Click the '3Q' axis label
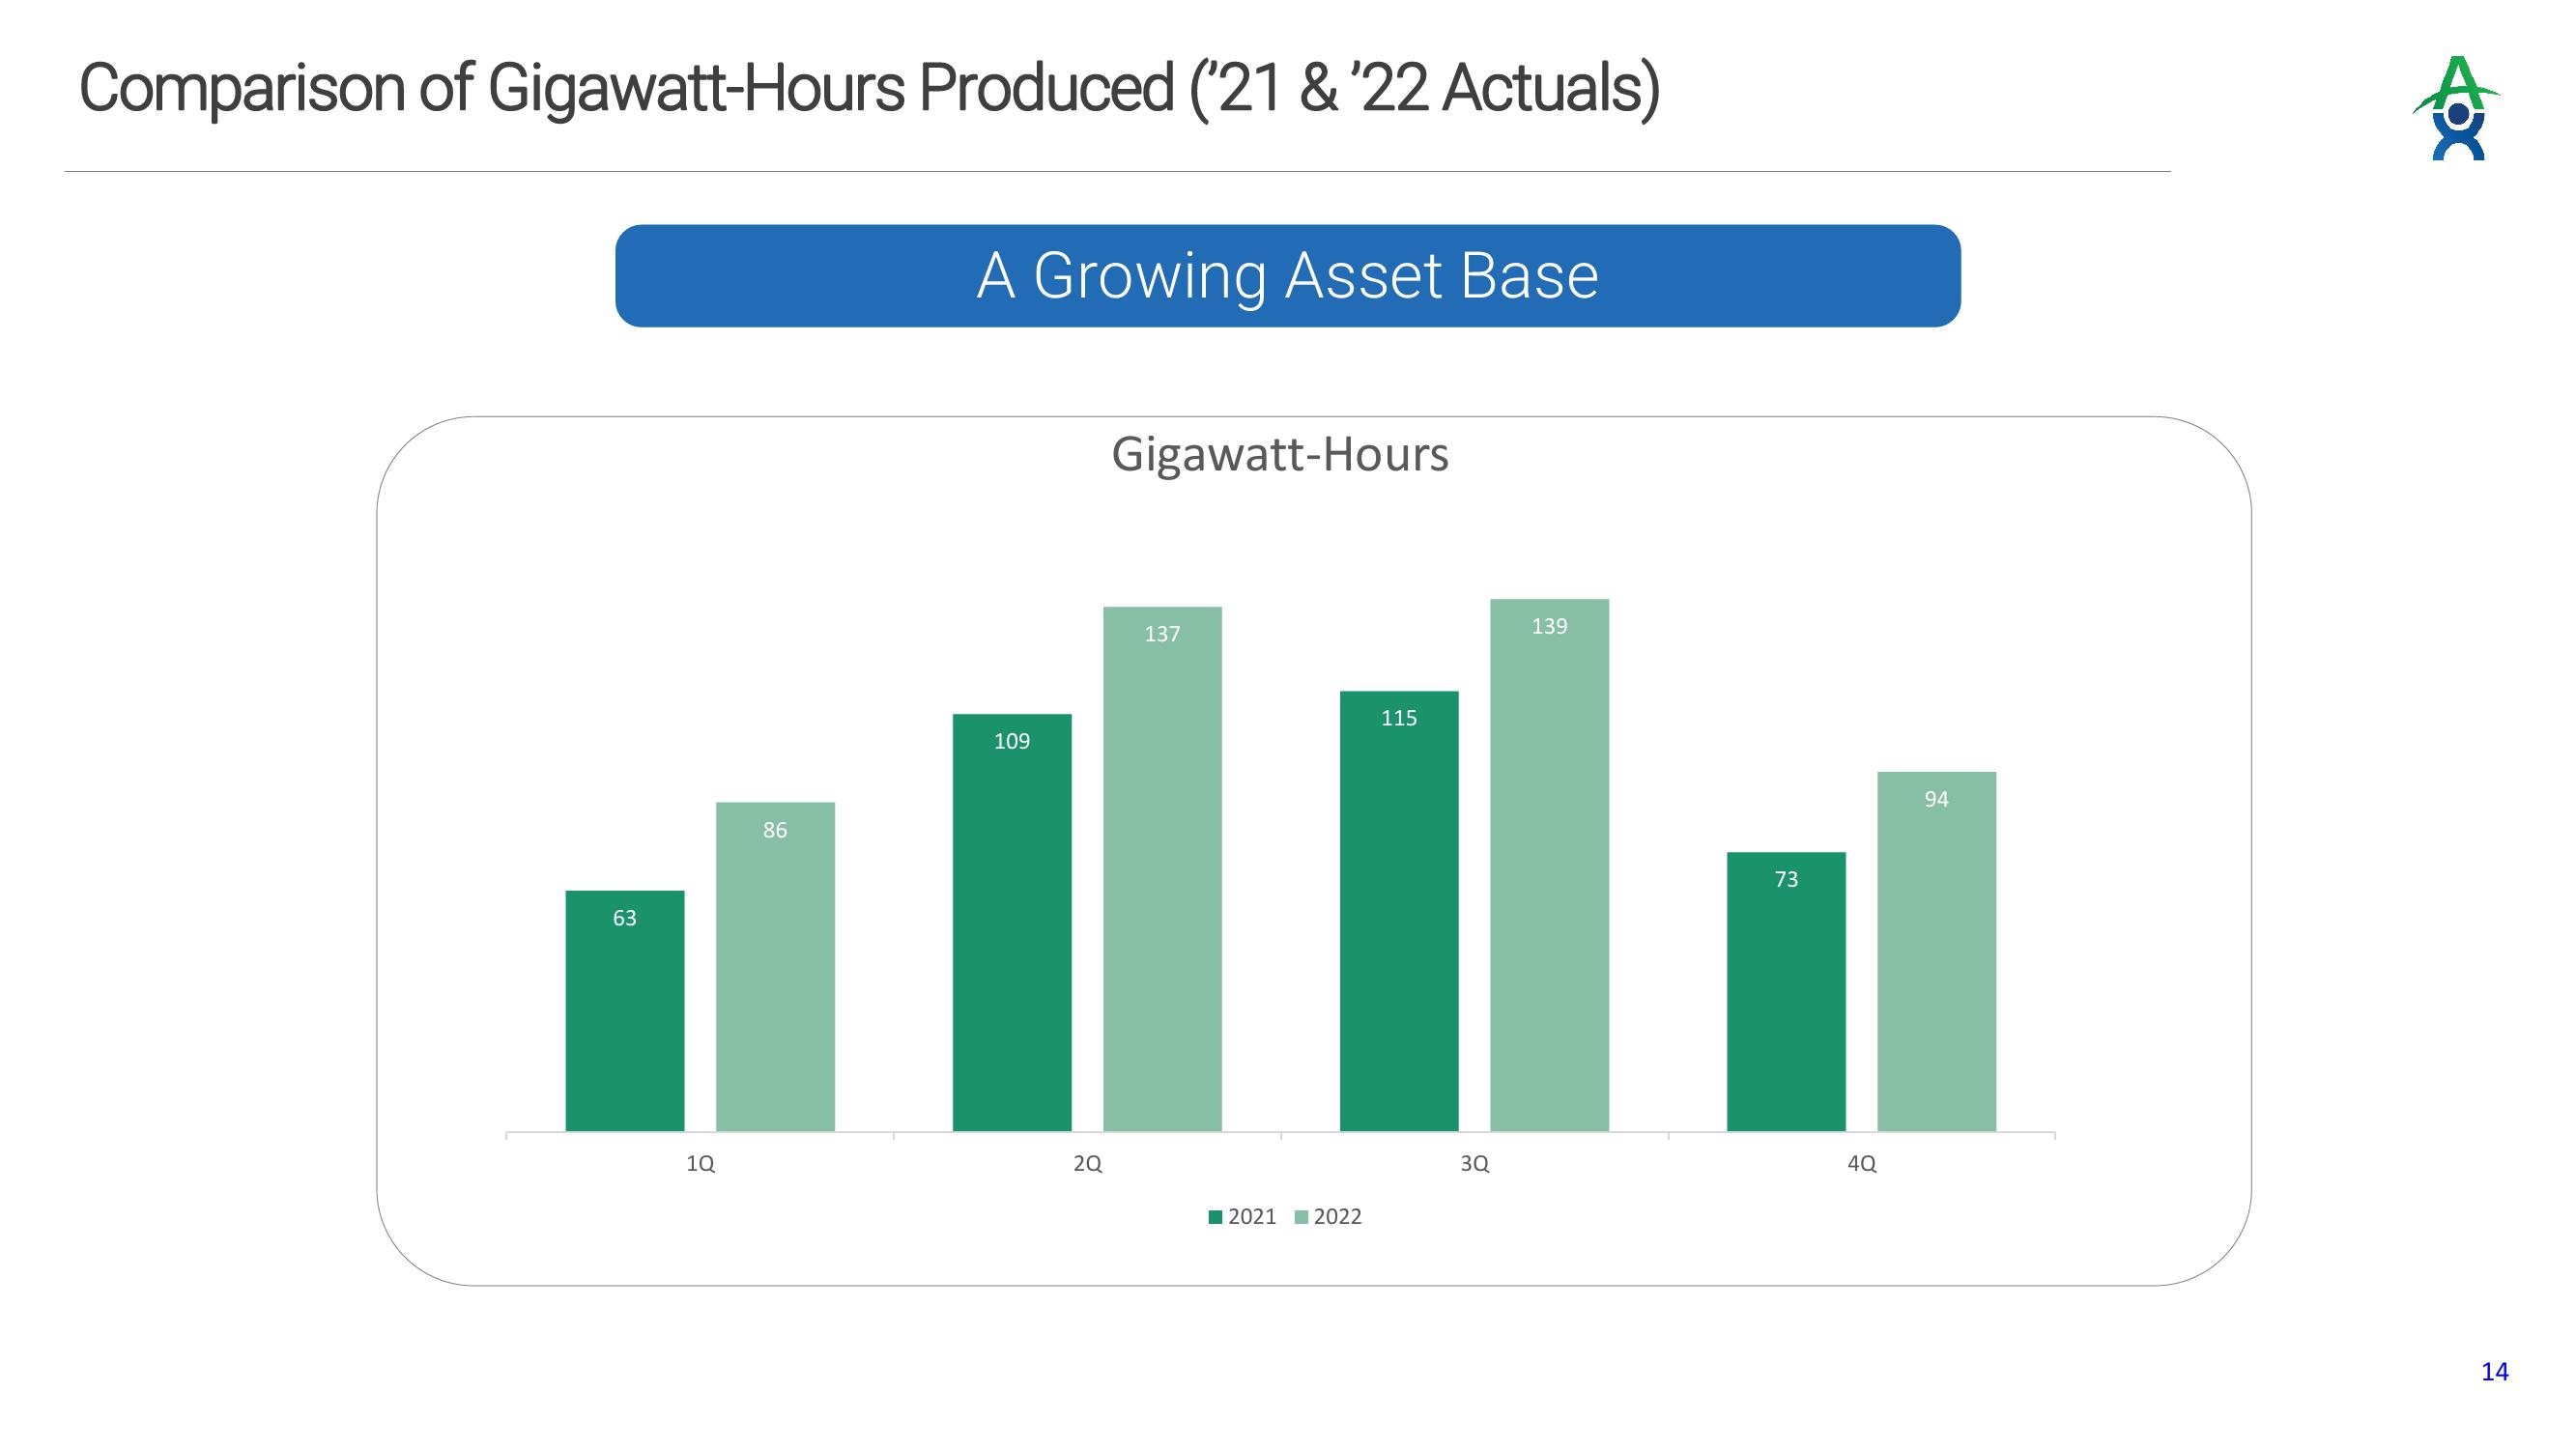 [x=1474, y=1164]
